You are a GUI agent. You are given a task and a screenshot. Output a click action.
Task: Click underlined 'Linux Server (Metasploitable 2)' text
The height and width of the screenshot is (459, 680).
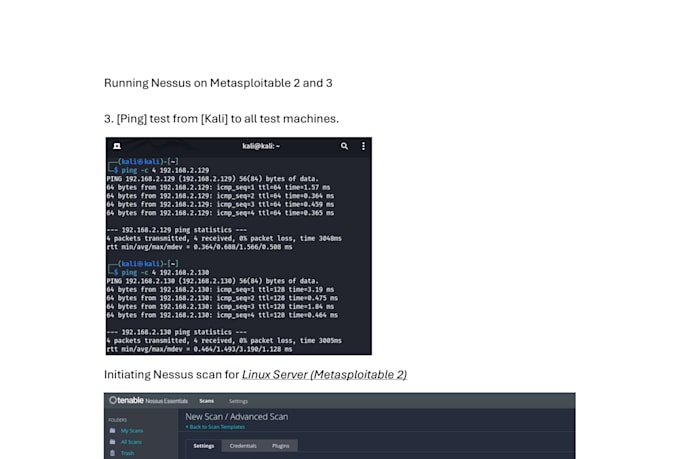(x=324, y=374)
